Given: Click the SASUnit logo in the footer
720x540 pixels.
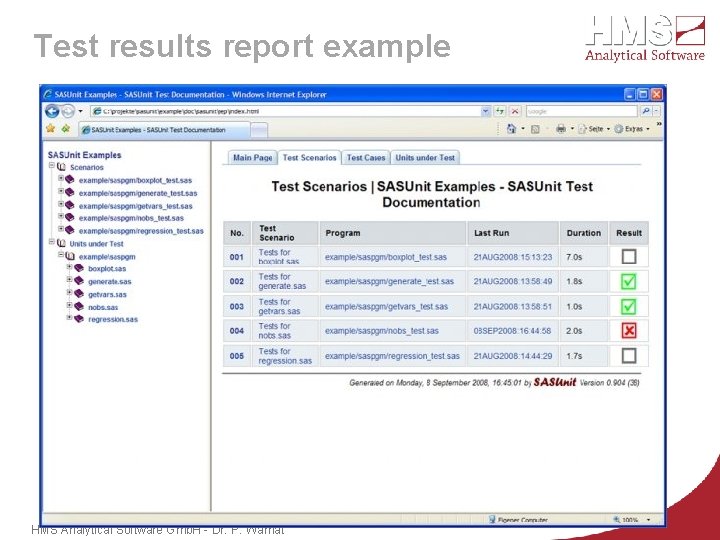Looking at the screenshot, I should tap(555, 382).
